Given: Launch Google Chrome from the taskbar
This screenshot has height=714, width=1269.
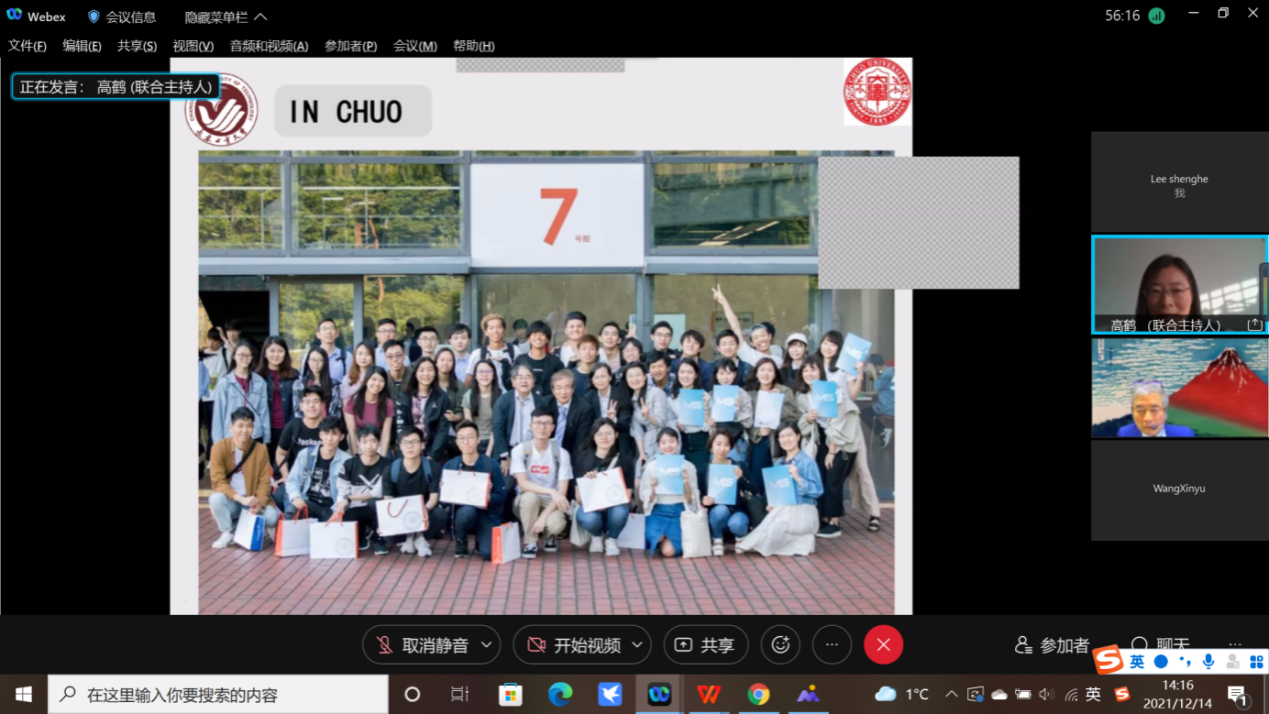Looking at the screenshot, I should pyautogui.click(x=759, y=694).
